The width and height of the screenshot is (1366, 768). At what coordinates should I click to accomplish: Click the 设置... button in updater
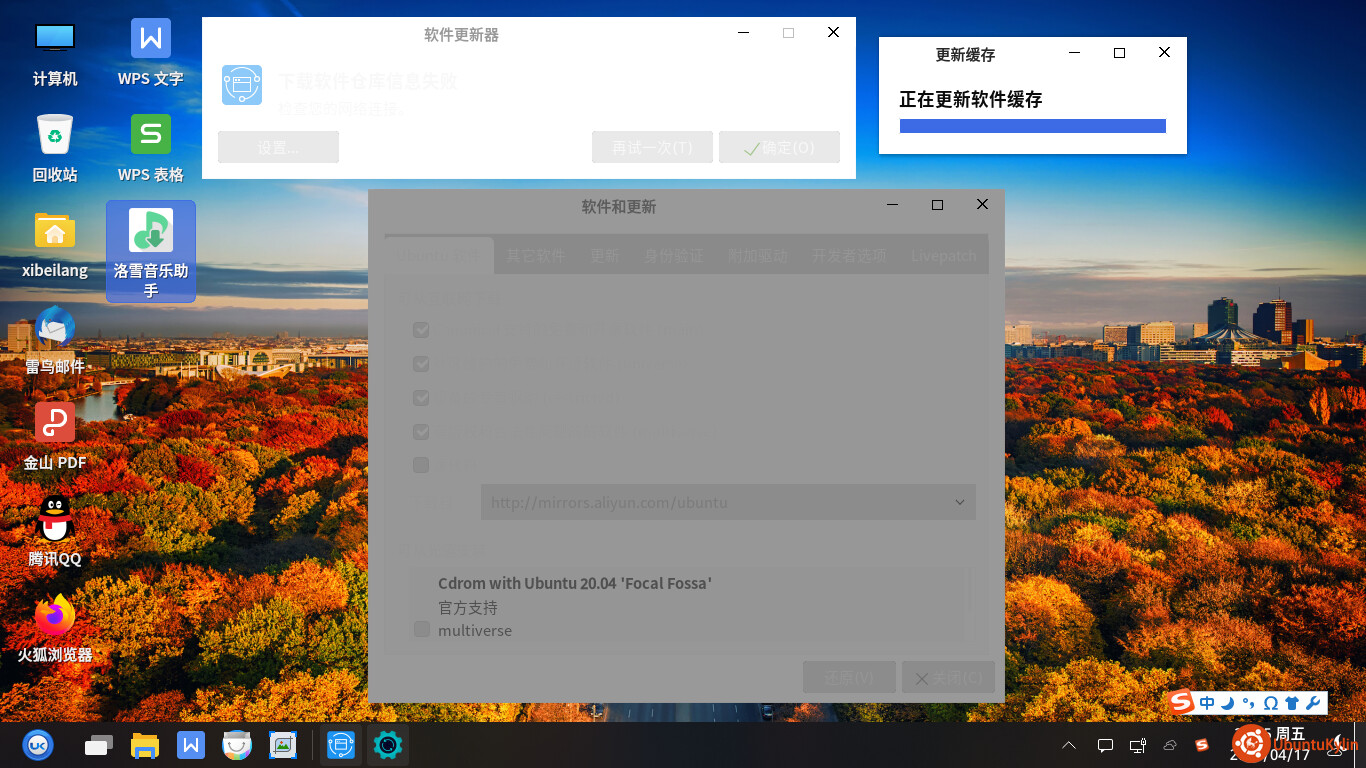click(278, 147)
